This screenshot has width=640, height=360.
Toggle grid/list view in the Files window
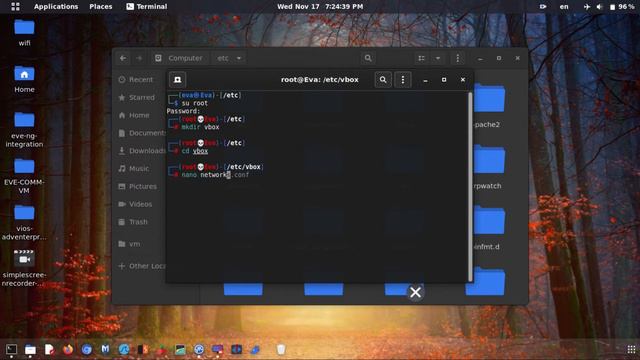click(x=422, y=58)
